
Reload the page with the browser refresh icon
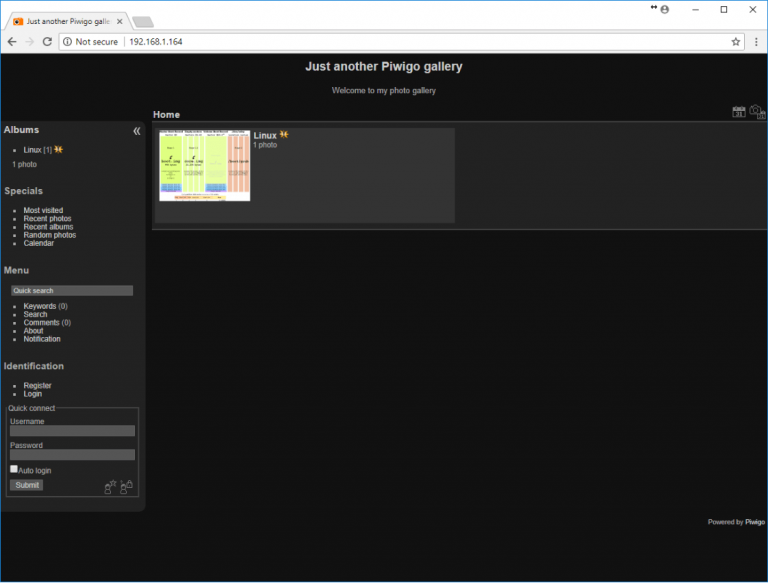(47, 42)
